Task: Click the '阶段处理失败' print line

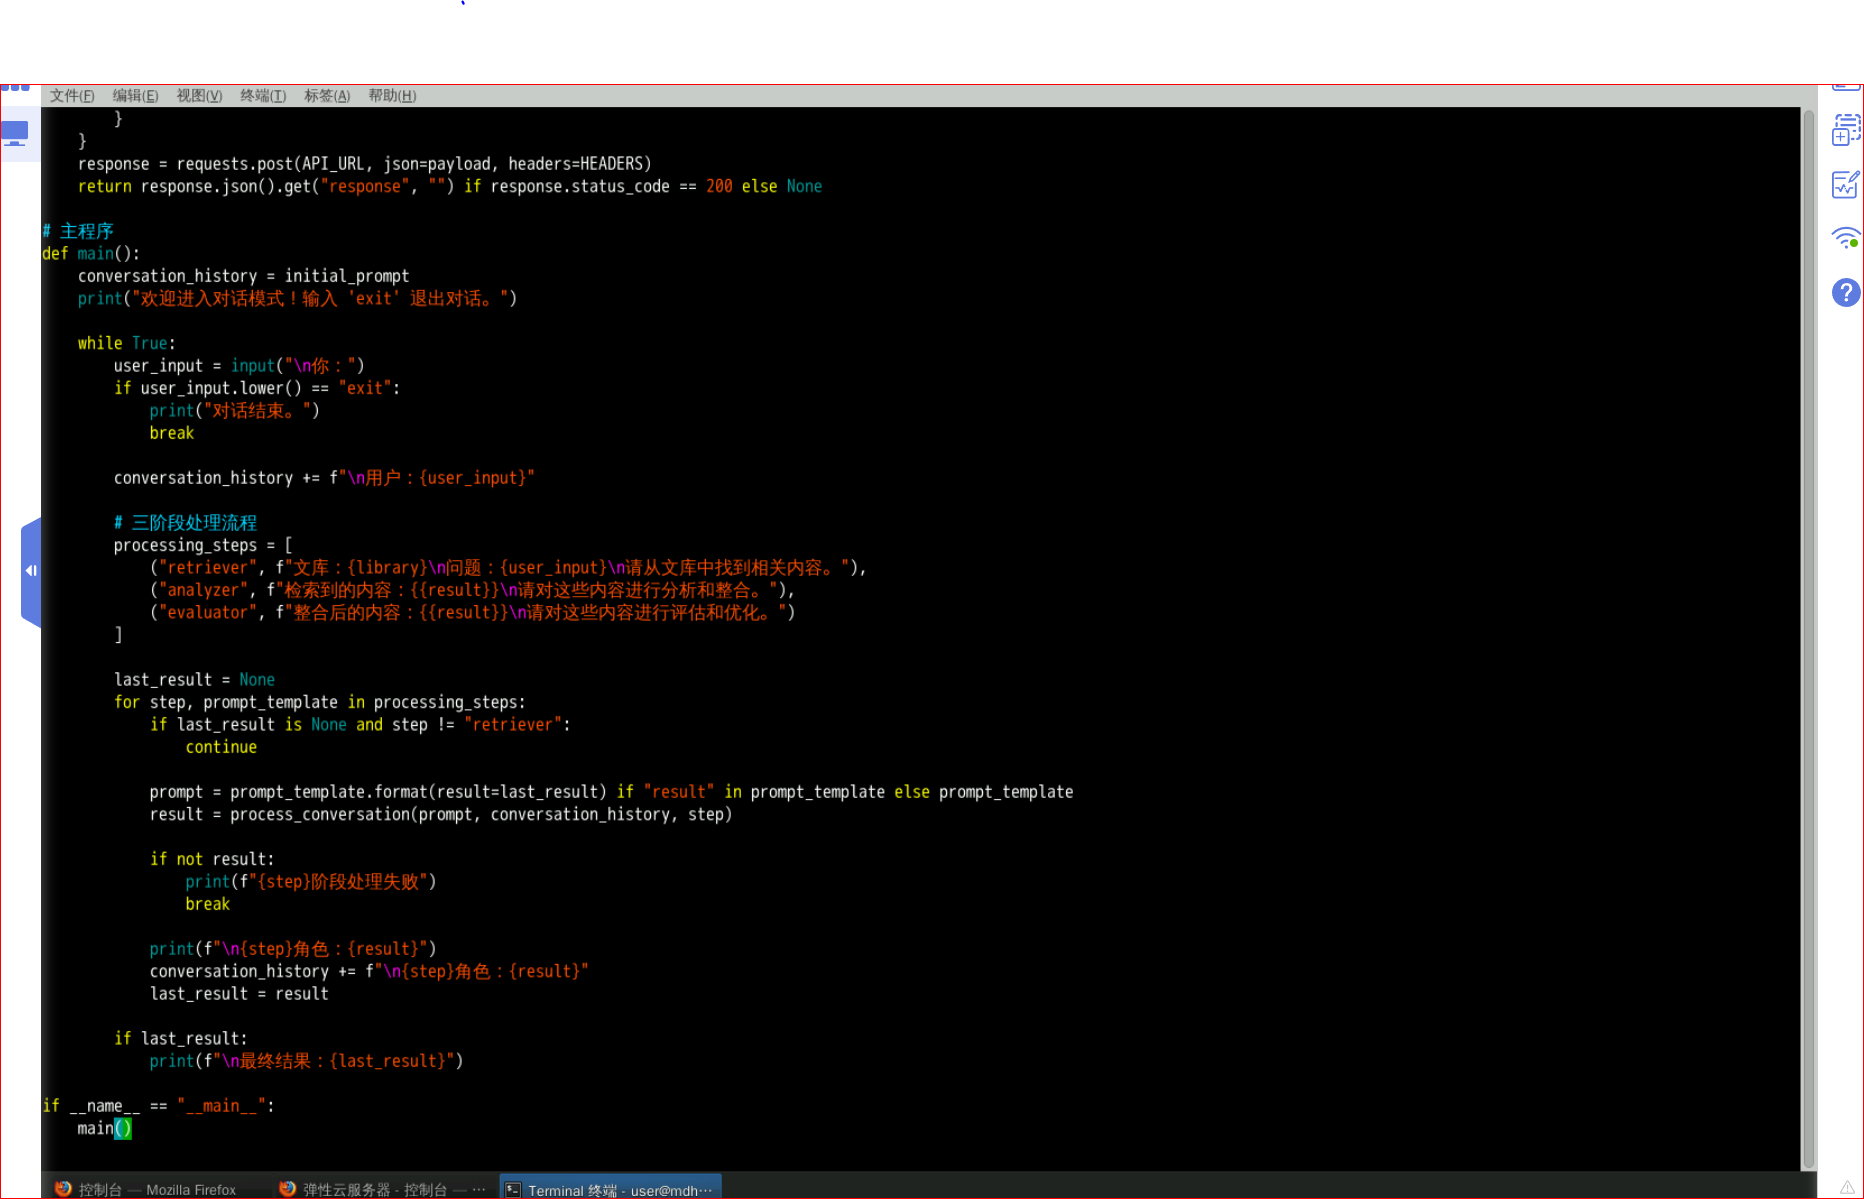Action: (311, 882)
